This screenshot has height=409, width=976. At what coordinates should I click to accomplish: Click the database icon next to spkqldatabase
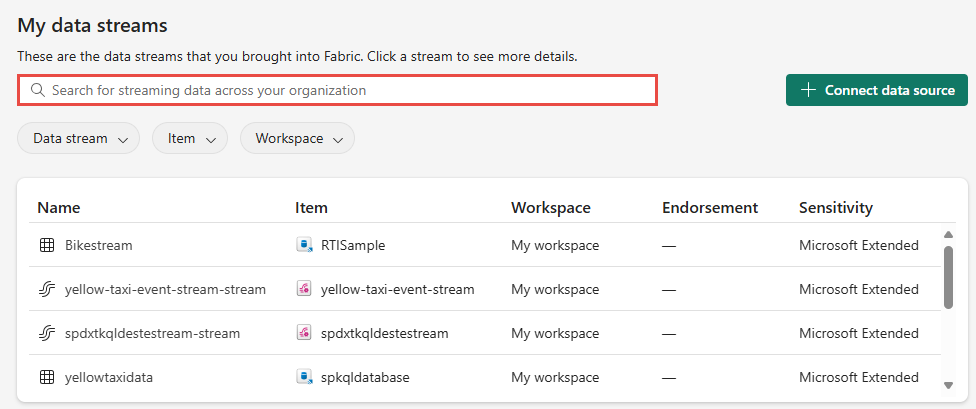tap(304, 377)
